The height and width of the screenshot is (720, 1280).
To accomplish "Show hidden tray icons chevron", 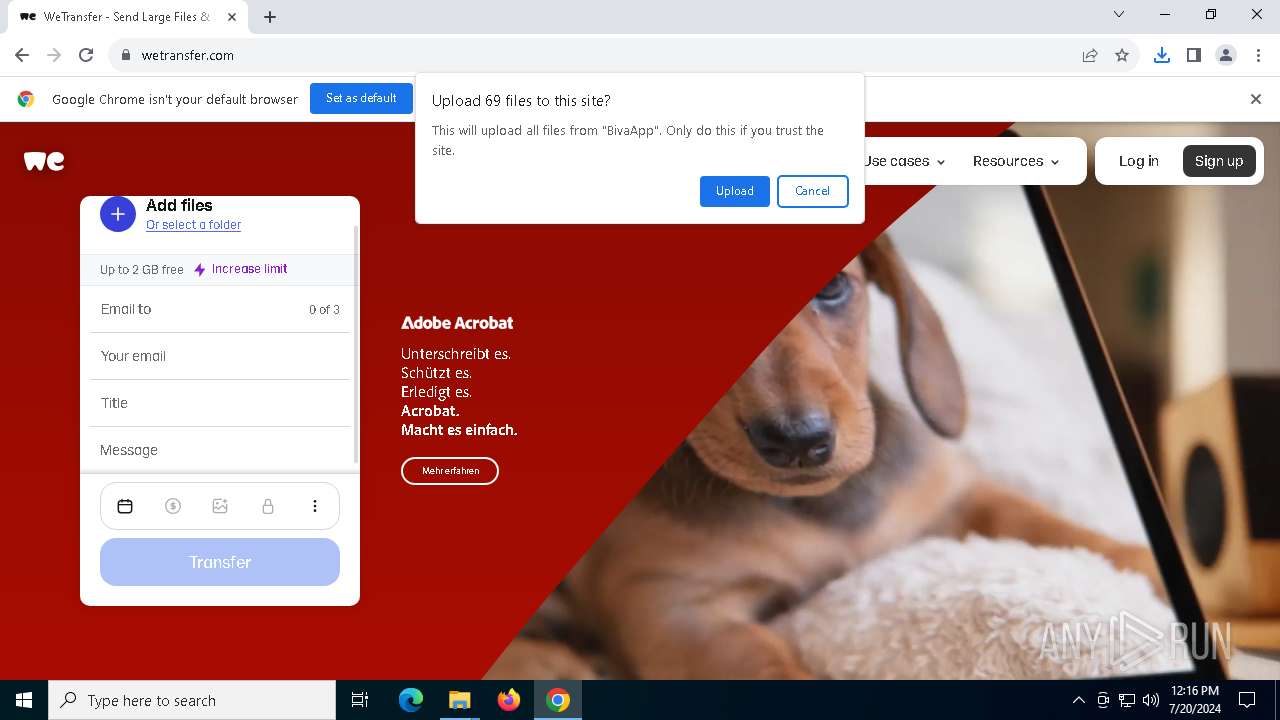I will (1078, 700).
